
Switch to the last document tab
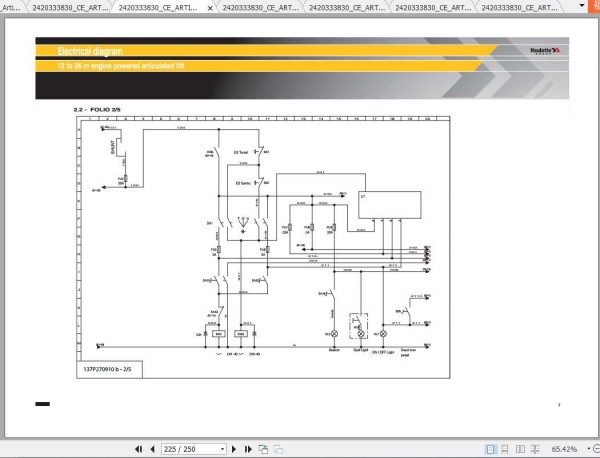[519, 8]
